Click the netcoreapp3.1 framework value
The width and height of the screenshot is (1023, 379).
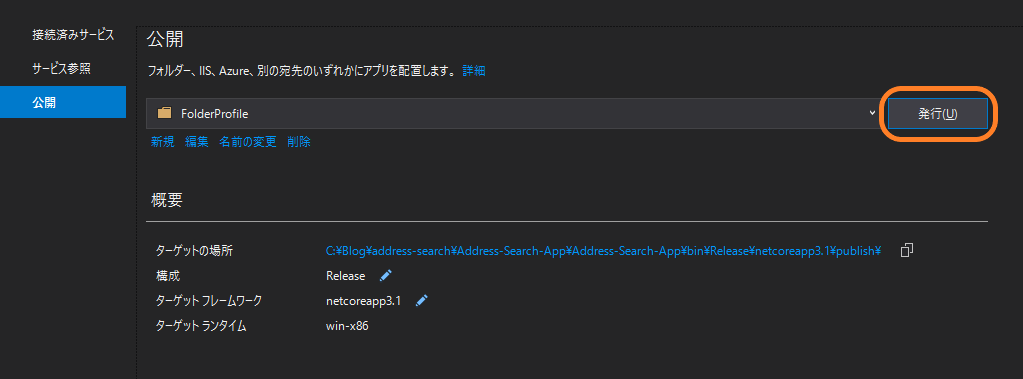click(x=363, y=301)
